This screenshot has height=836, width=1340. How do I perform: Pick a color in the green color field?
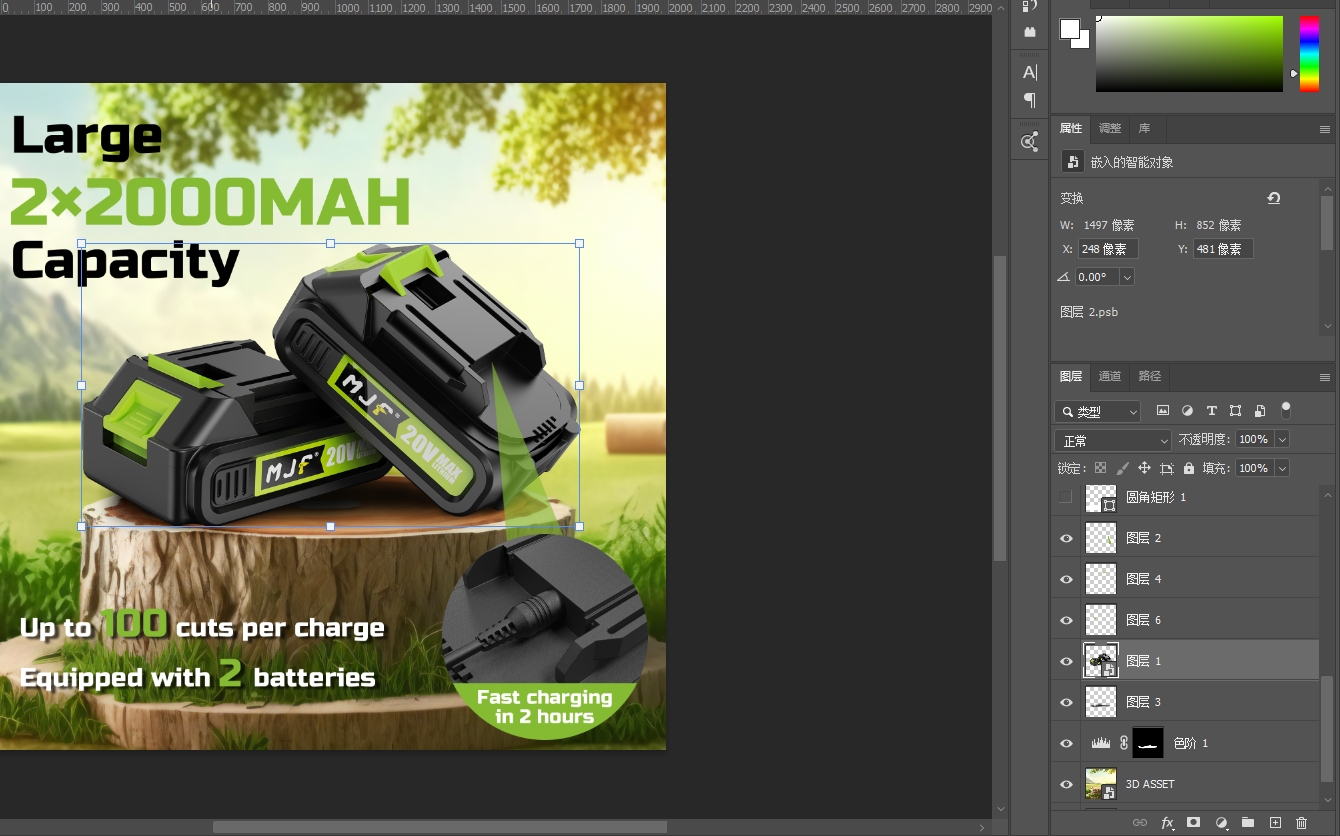point(1189,54)
